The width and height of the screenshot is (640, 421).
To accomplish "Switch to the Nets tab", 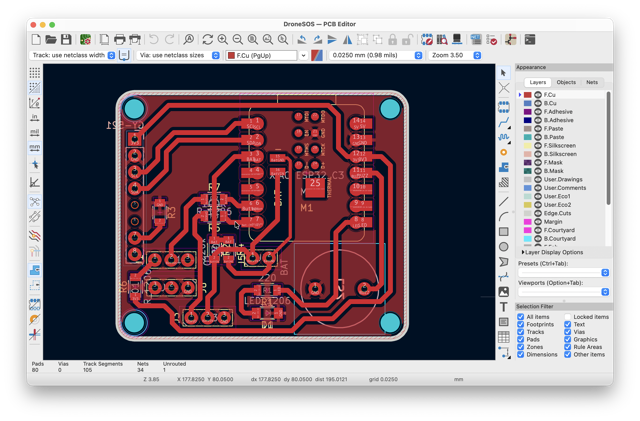I will (592, 82).
